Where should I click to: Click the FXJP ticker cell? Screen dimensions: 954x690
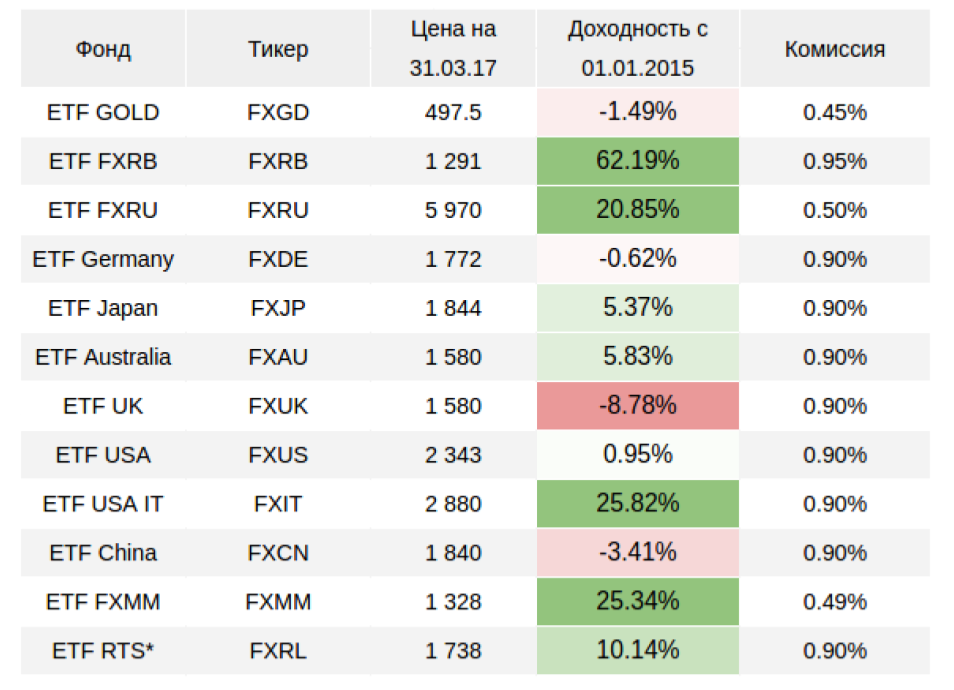pyautogui.click(x=278, y=308)
